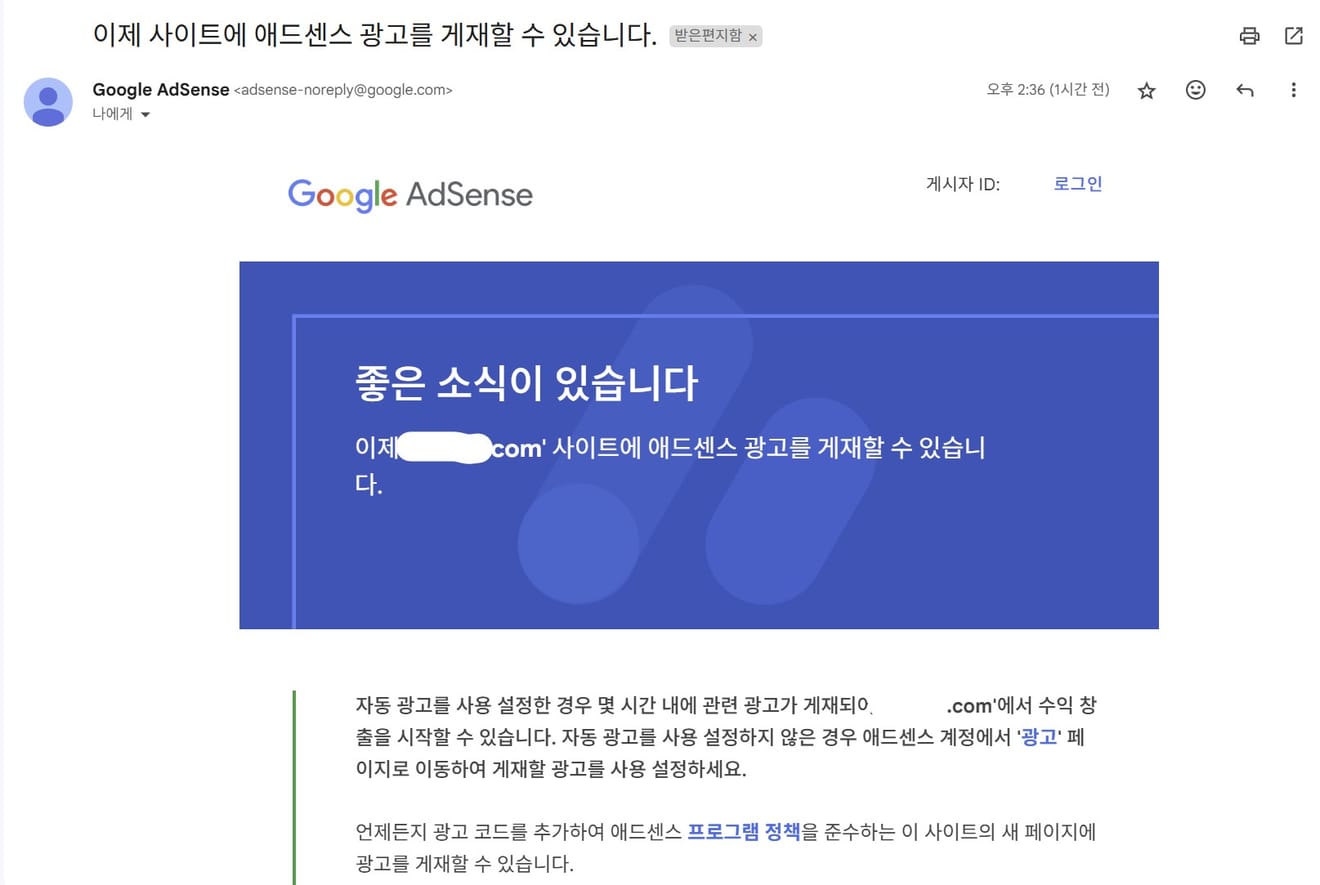Image resolution: width=1320 pixels, height=885 pixels.
Task: Click the 로그인 link
Action: (1078, 184)
